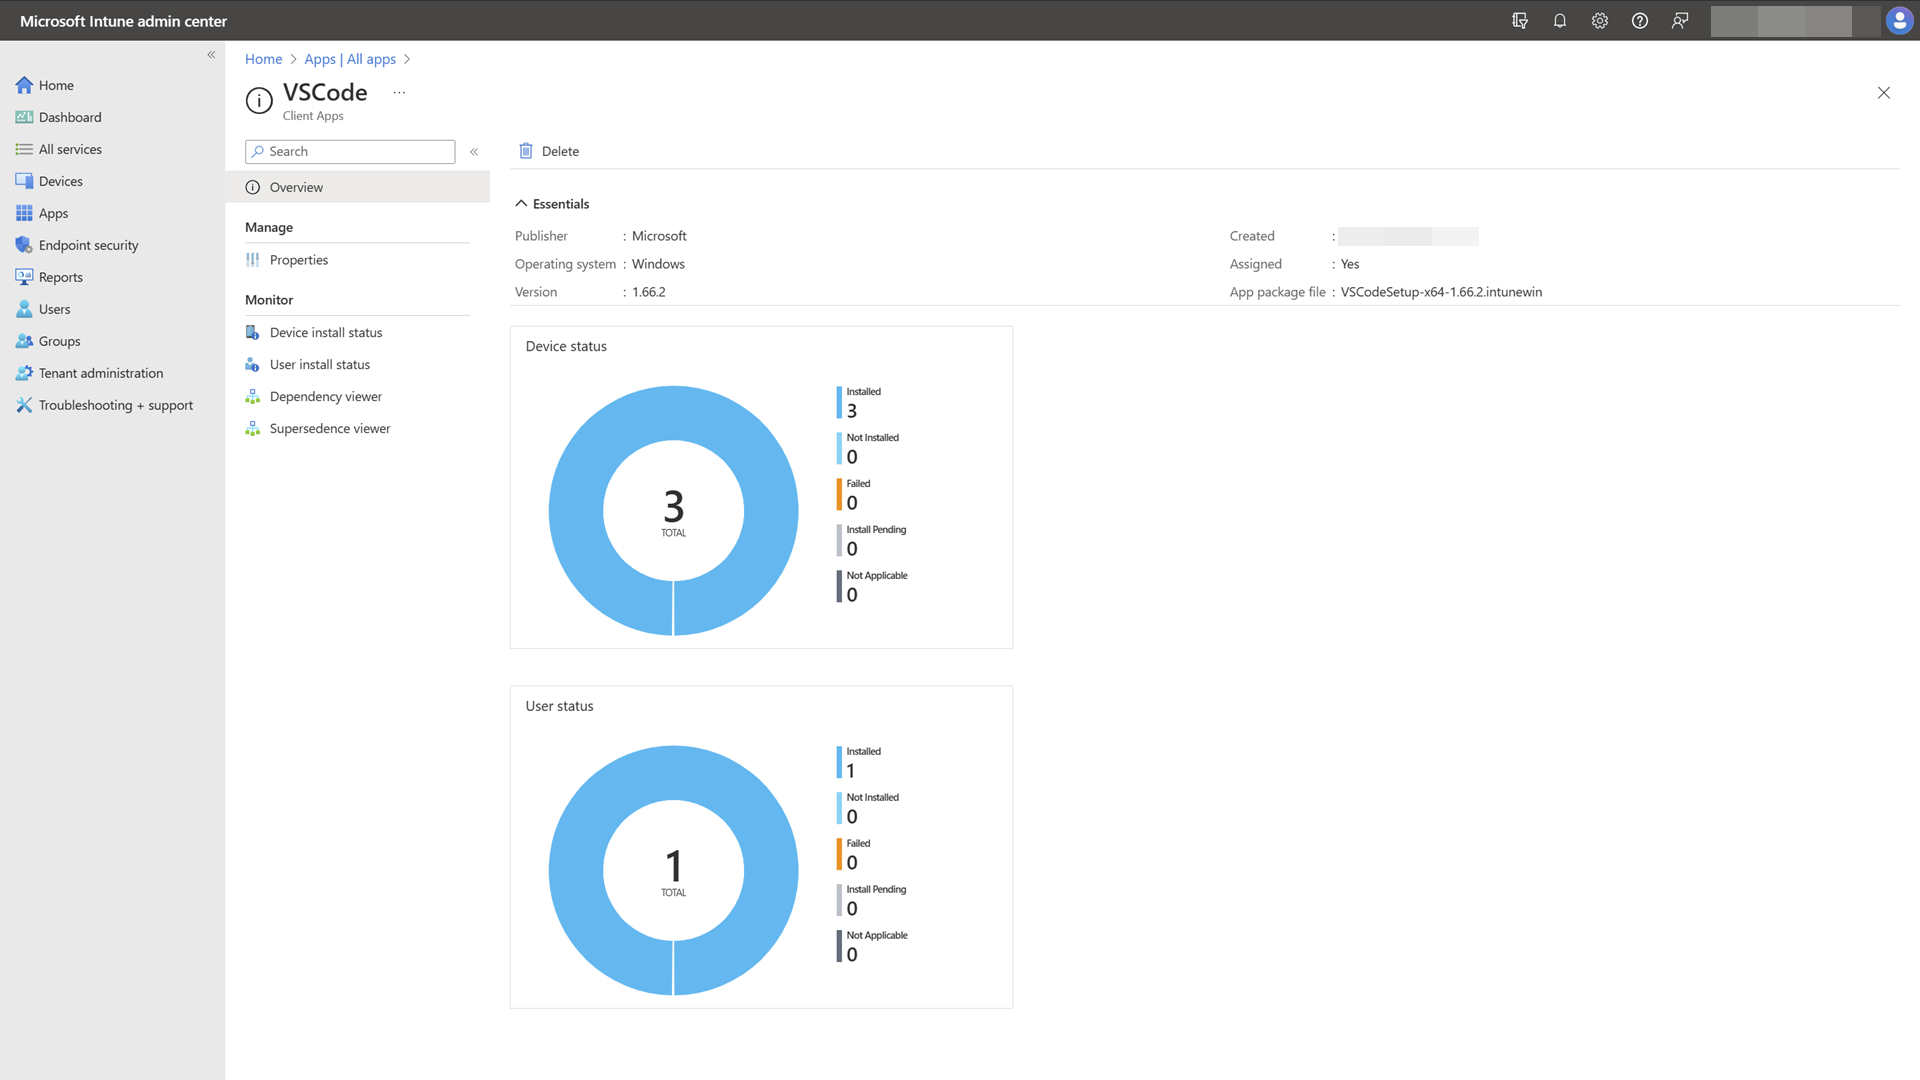Screen dimensions: 1920x1080
Task: Click the account avatar icon
Action: 1898,21
